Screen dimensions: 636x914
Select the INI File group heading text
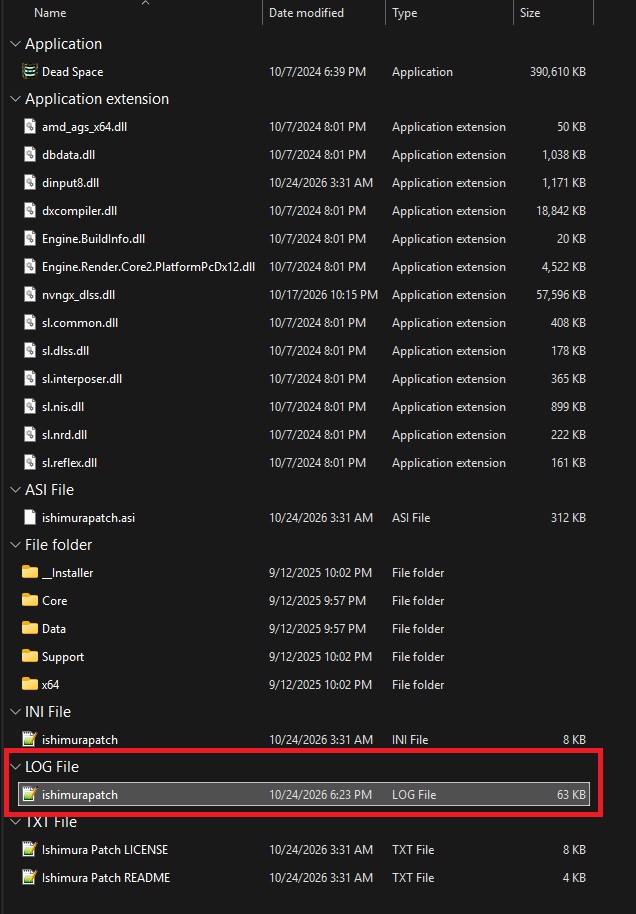coord(48,712)
